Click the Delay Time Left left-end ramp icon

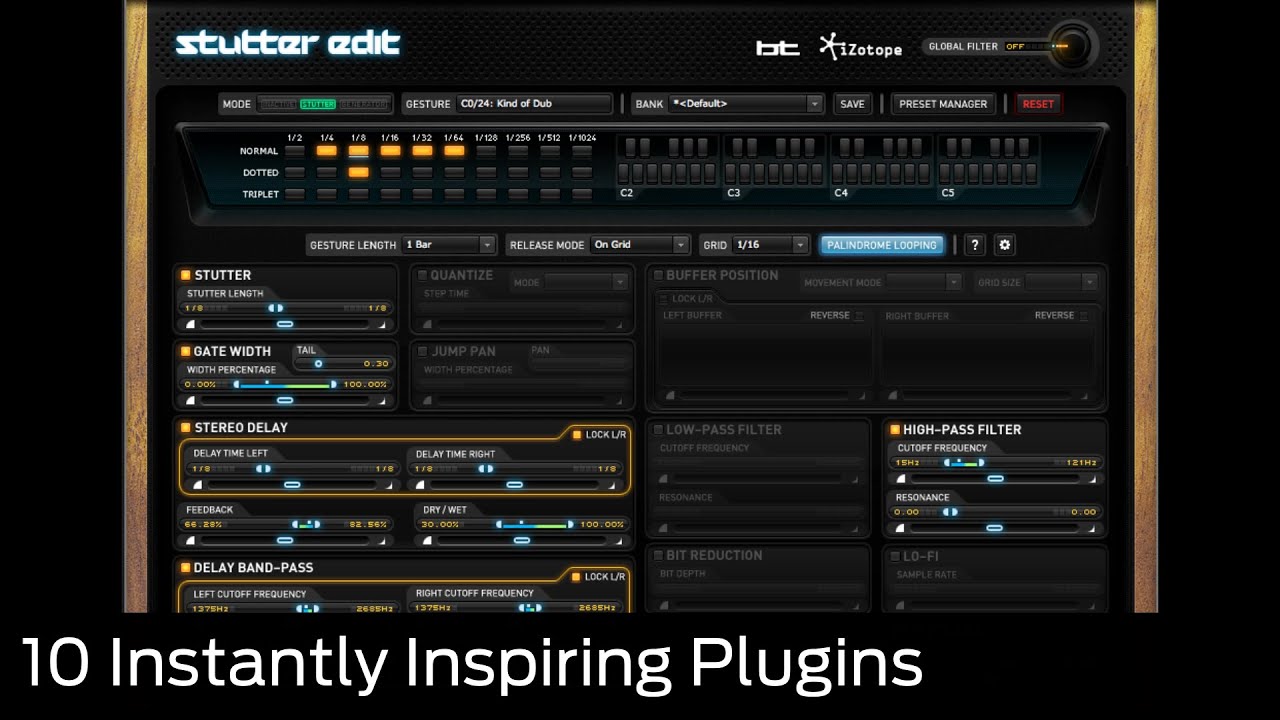pos(197,484)
